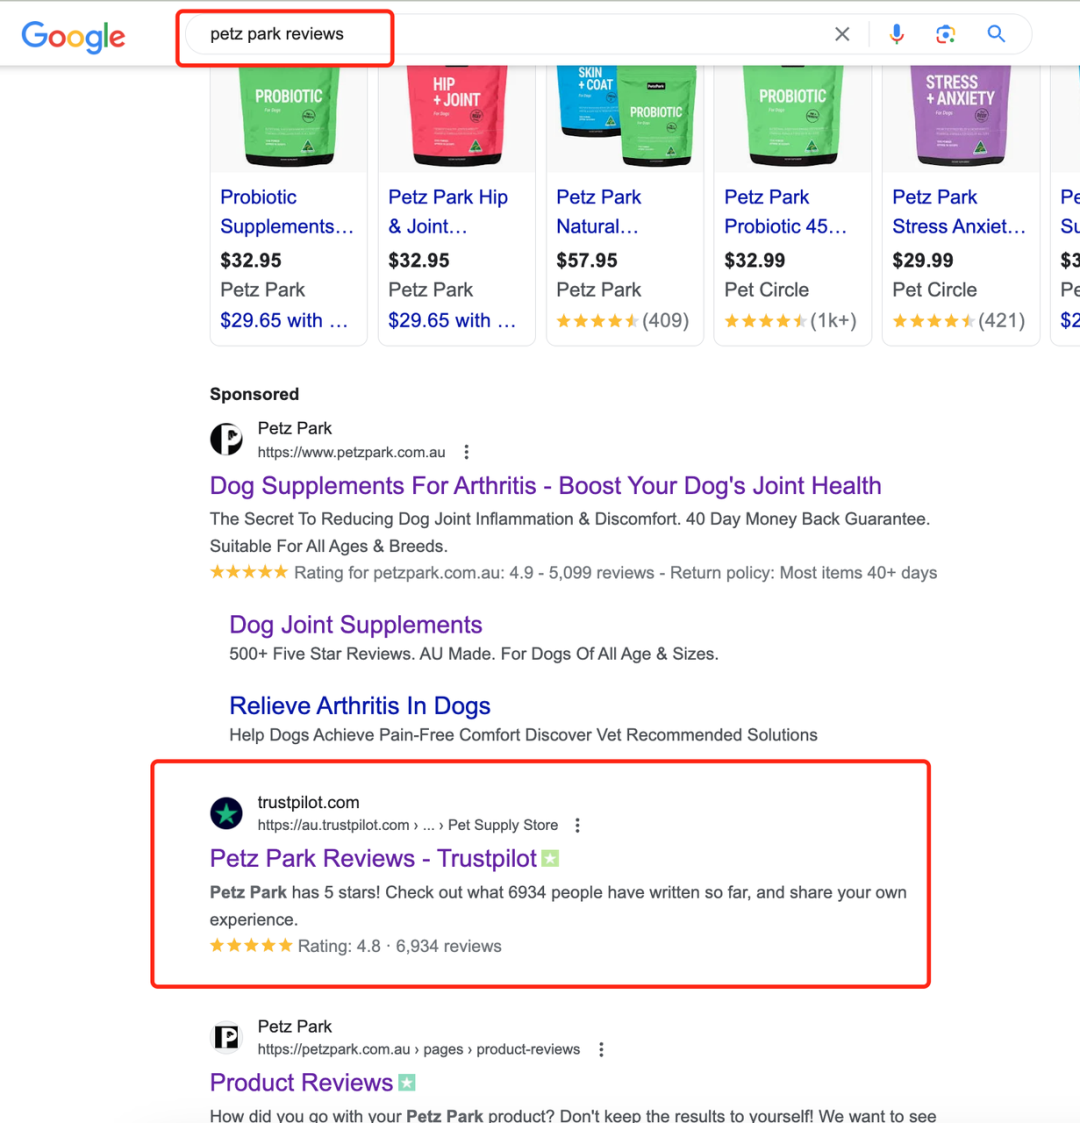
Task: Click the $29.65 offer under Hip & Joint
Action: [x=452, y=320]
